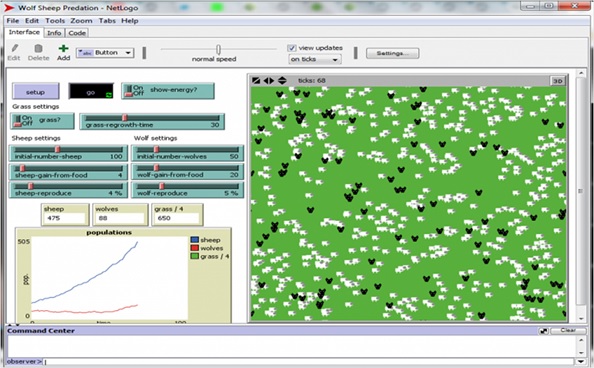
Task: Click the blue sheep legend swatch
Action: click(x=195, y=240)
